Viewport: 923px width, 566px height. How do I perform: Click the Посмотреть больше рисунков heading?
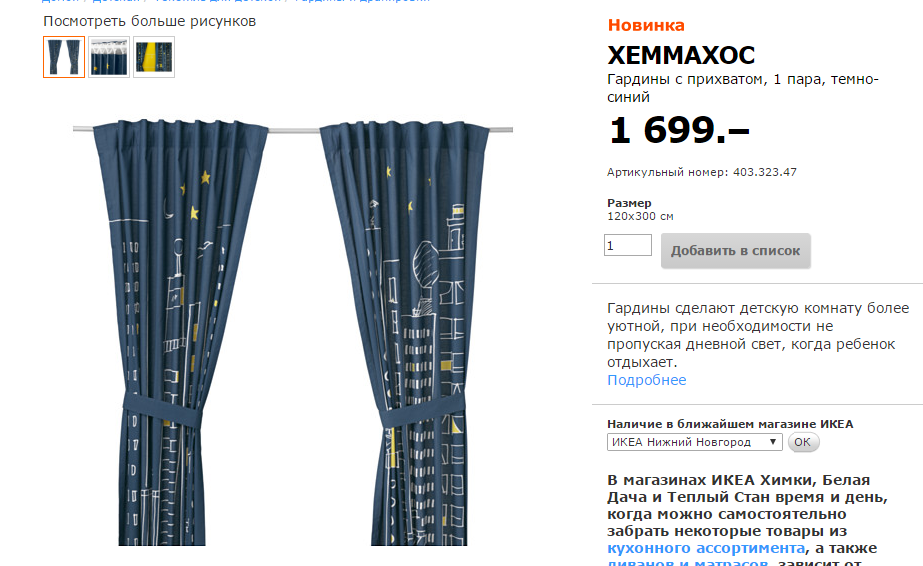click(150, 21)
